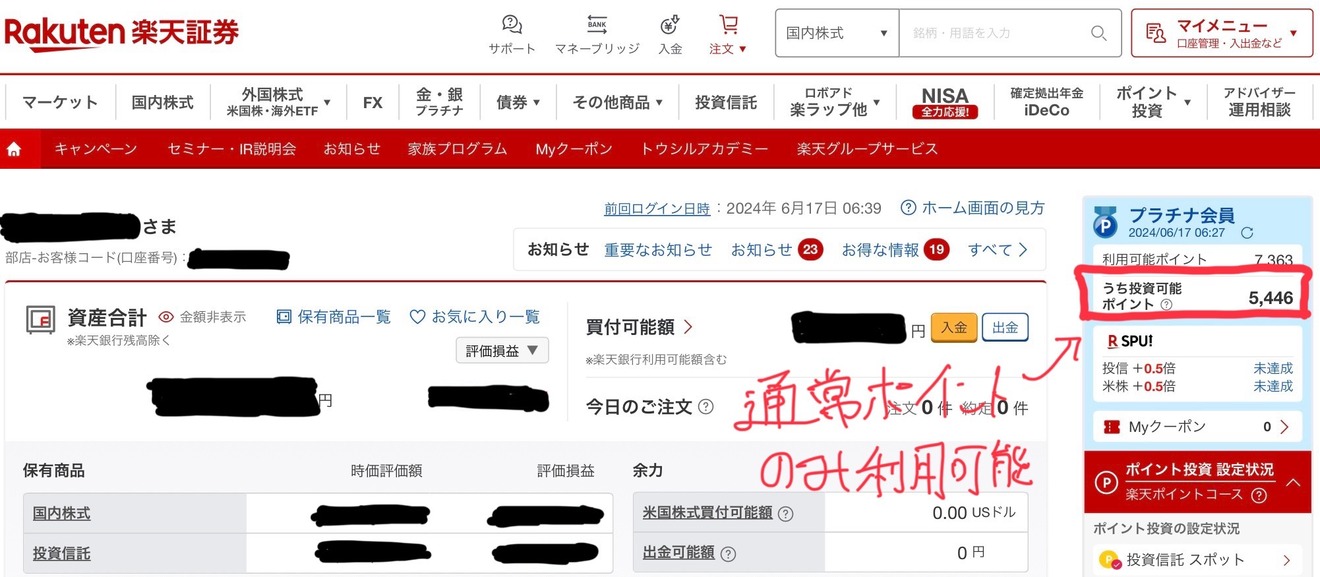Go to the キャンペーン page
The width and height of the screenshot is (1320, 577).
tap(96, 149)
